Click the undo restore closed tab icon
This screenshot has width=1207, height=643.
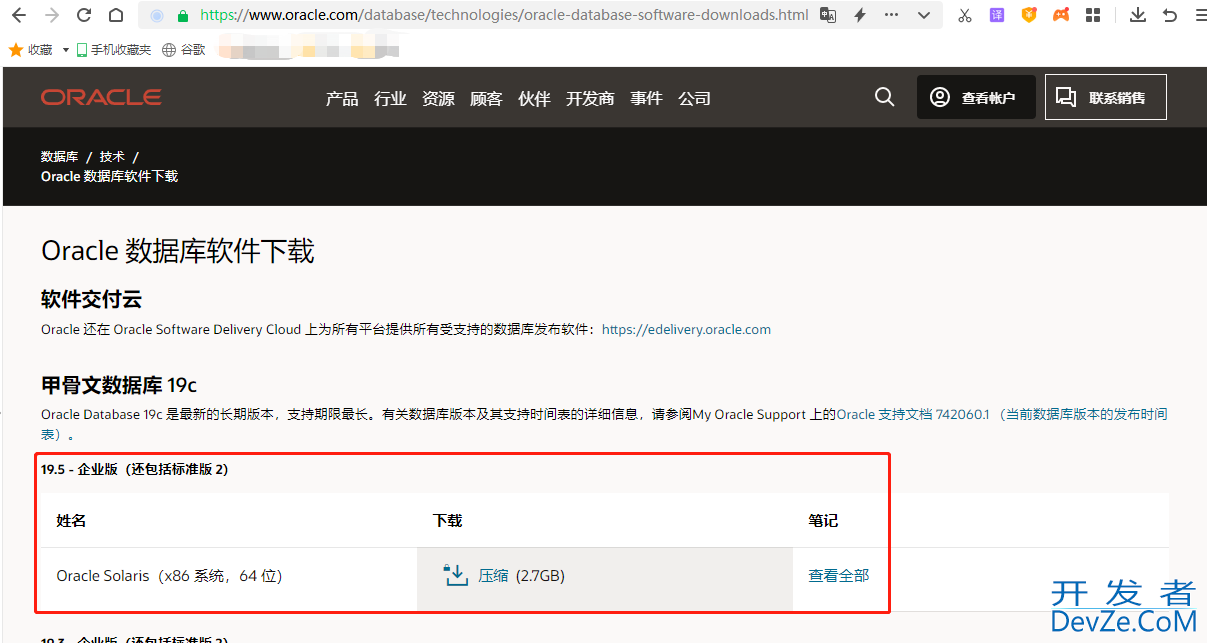point(1170,15)
